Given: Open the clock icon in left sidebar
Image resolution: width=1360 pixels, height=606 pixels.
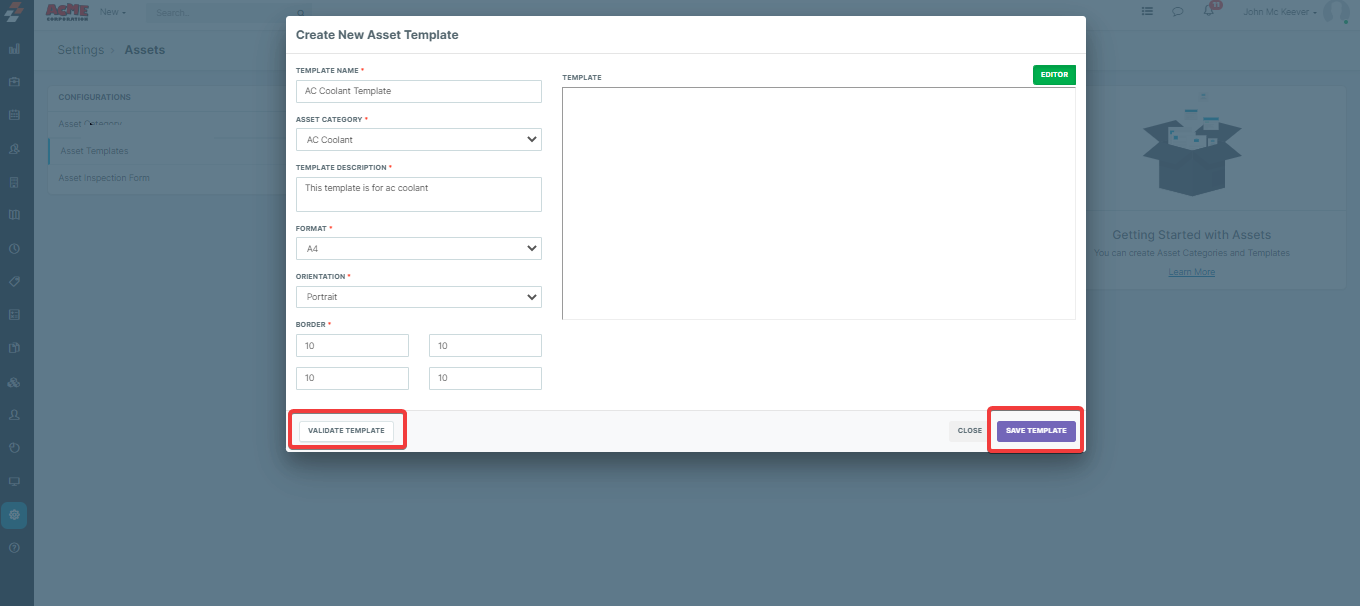Looking at the screenshot, I should tap(14, 248).
